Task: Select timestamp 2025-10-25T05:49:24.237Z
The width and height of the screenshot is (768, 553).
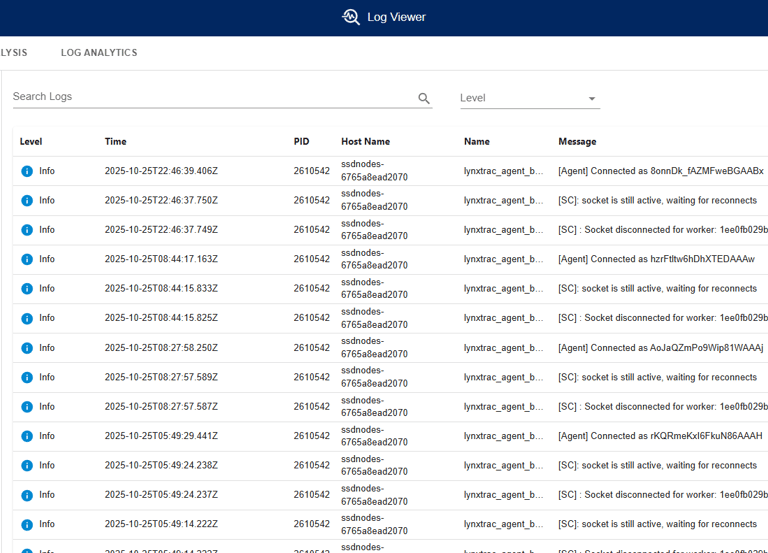Action: click(161, 495)
